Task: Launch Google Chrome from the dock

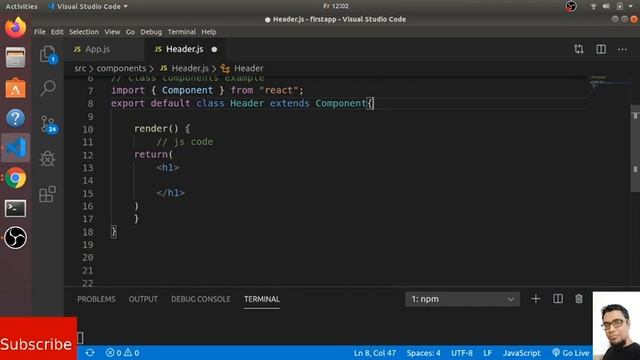Action: click(x=16, y=178)
